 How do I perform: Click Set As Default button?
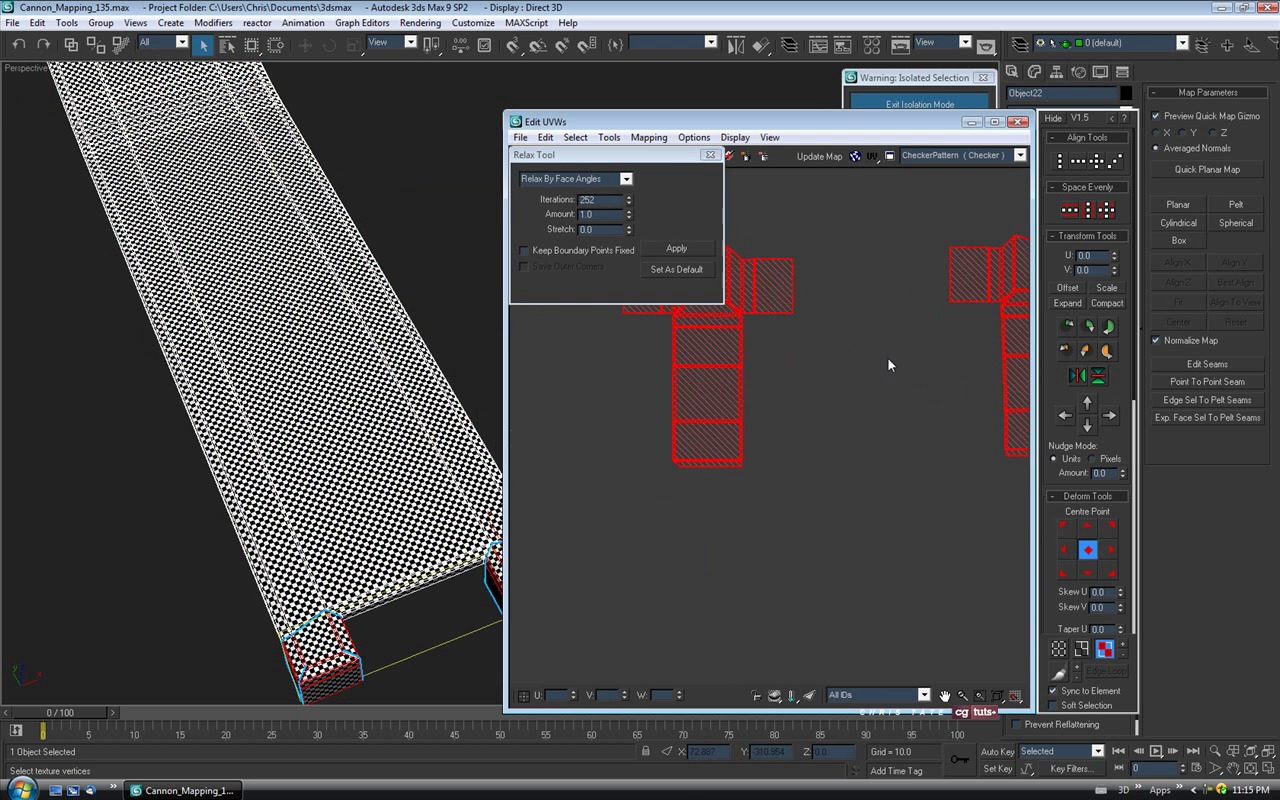[677, 270]
